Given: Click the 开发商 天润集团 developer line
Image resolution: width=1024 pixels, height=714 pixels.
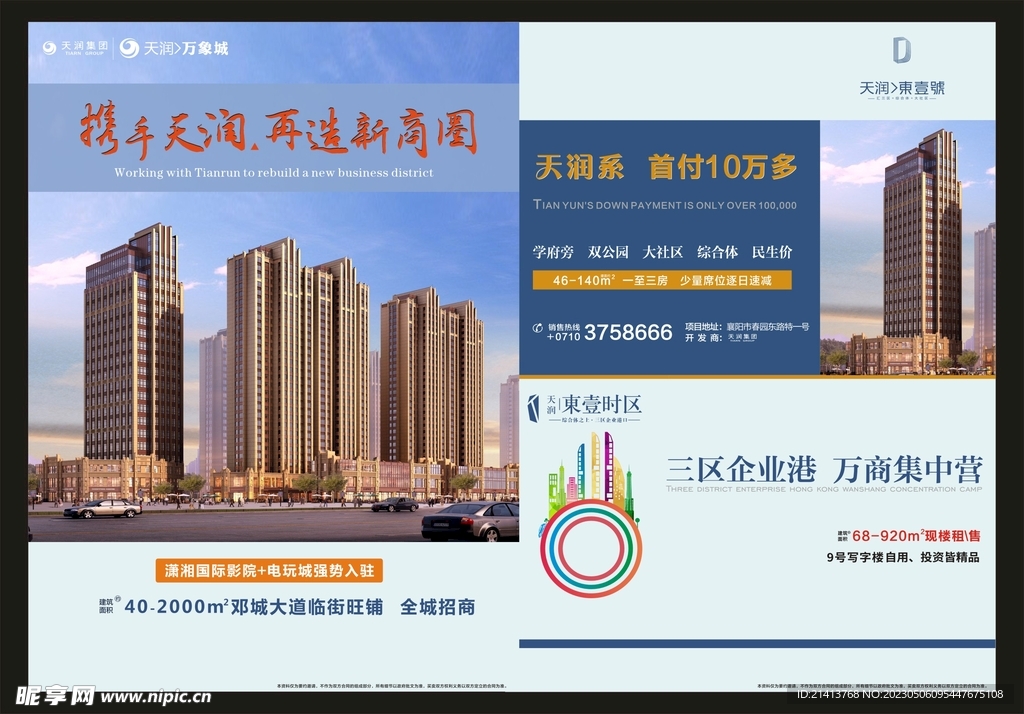Looking at the screenshot, I should 721,338.
